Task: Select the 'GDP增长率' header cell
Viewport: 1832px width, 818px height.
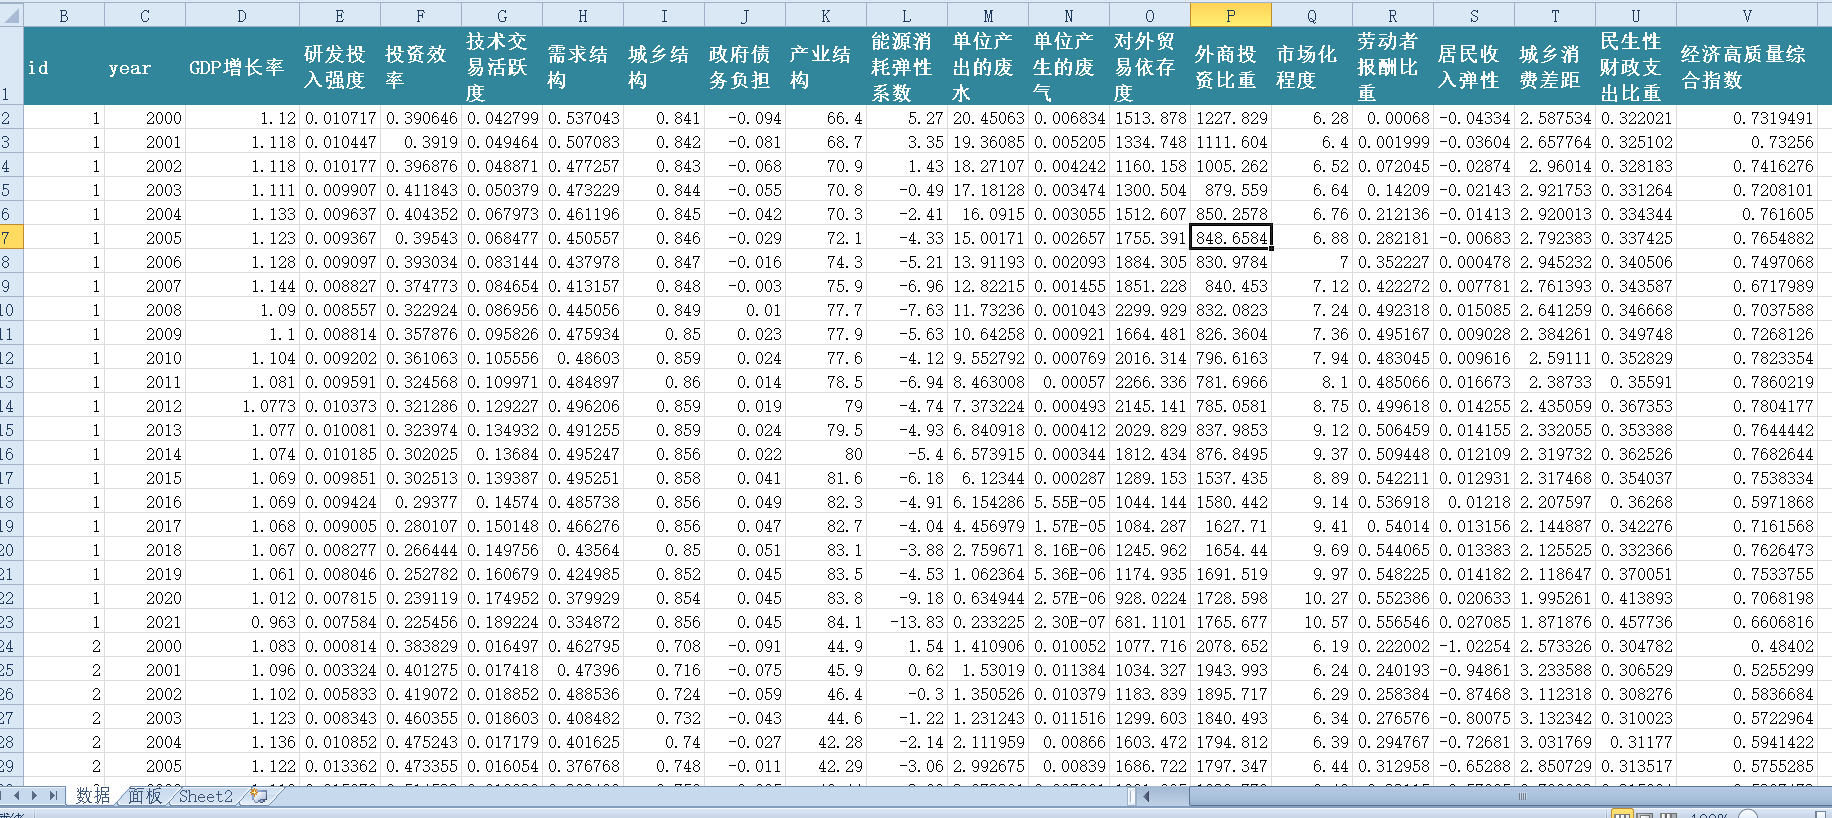Action: click(242, 66)
